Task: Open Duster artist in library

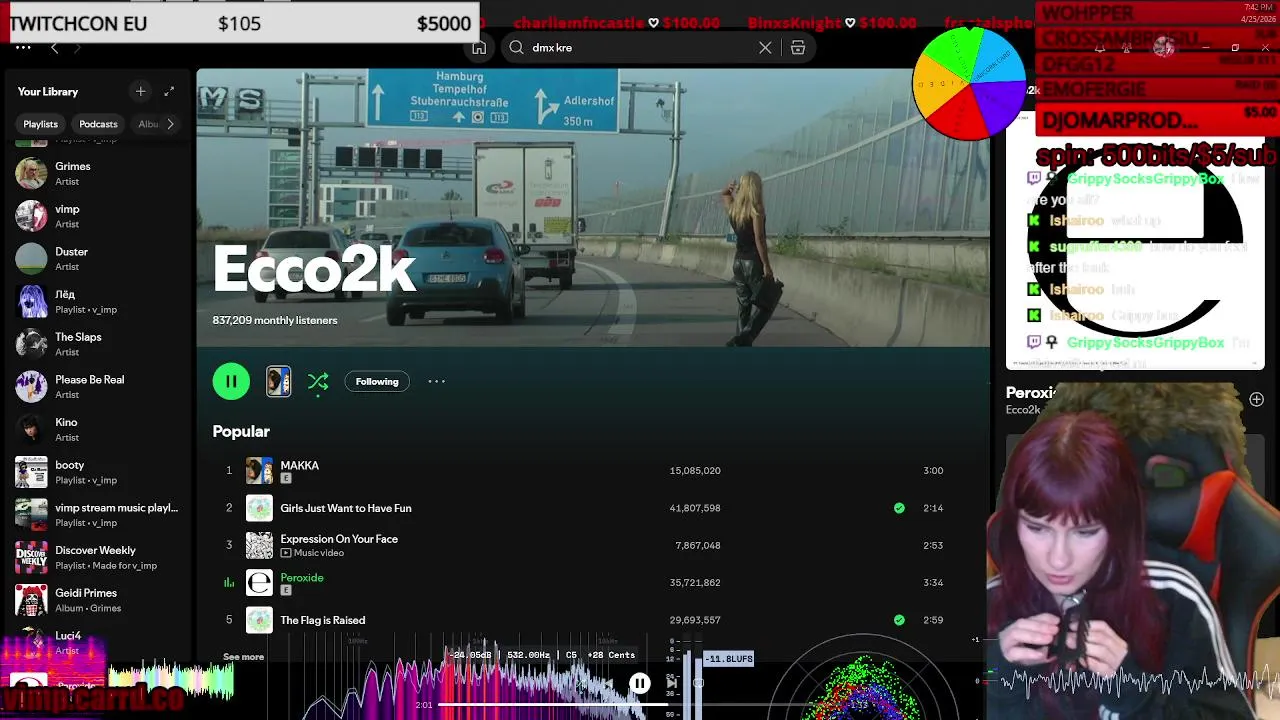Action: (96, 258)
